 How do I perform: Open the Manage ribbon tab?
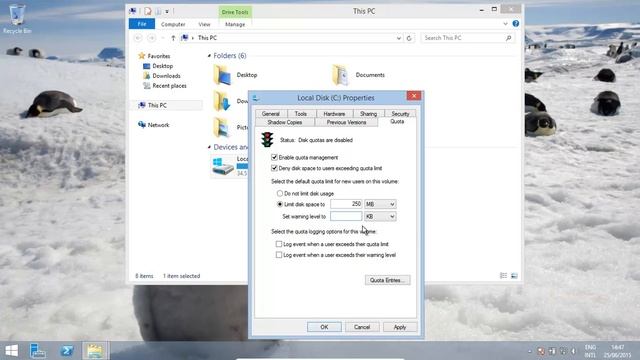pos(235,24)
